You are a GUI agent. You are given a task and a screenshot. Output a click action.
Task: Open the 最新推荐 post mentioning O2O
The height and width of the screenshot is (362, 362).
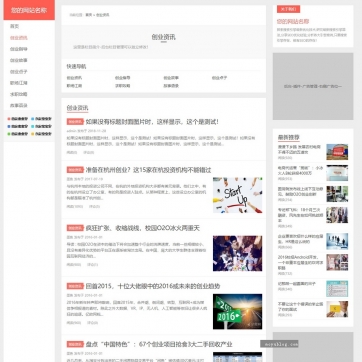[300, 191]
